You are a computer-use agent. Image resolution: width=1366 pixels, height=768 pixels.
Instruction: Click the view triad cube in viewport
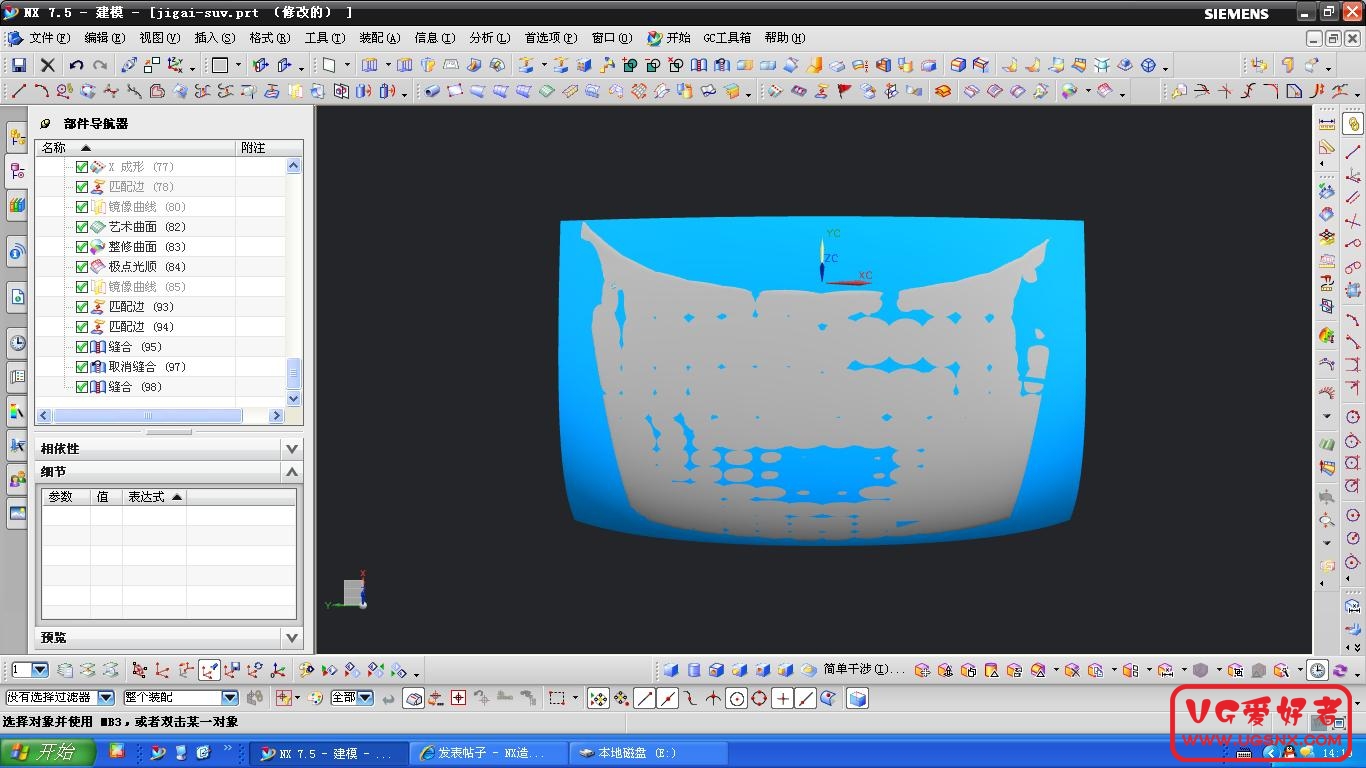353,592
